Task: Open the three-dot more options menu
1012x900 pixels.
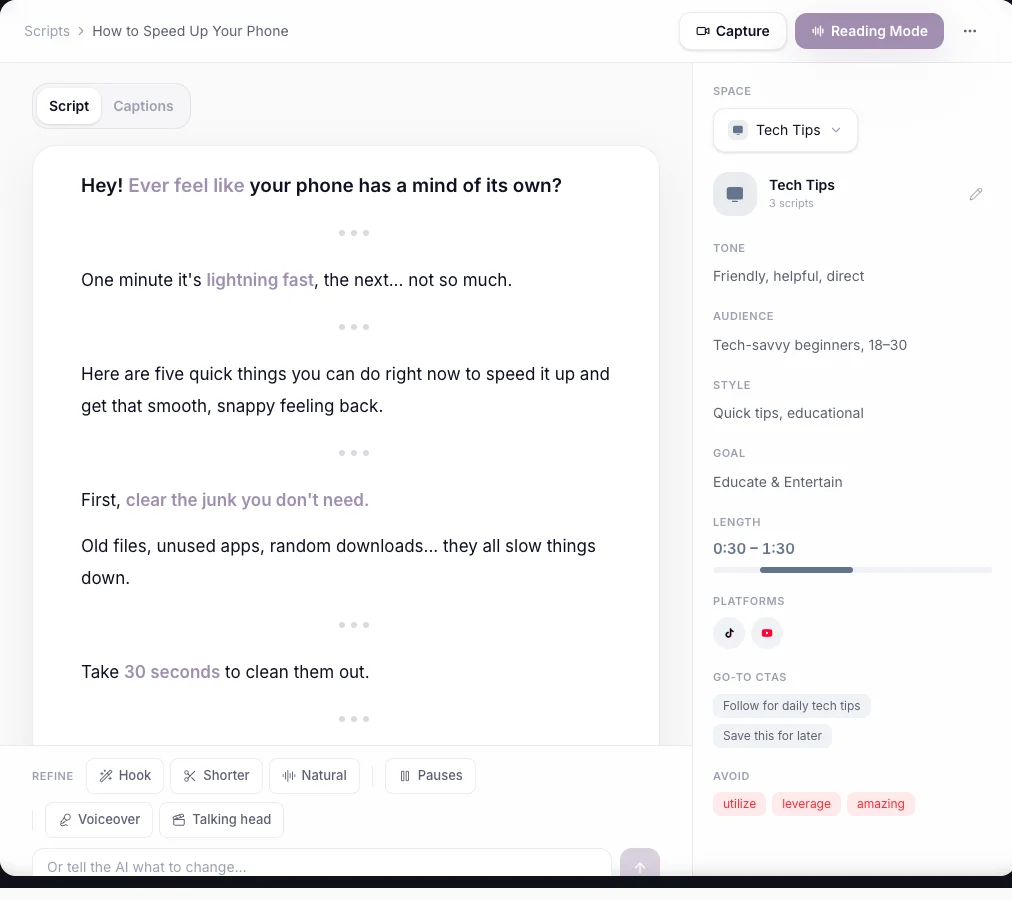Action: click(969, 31)
